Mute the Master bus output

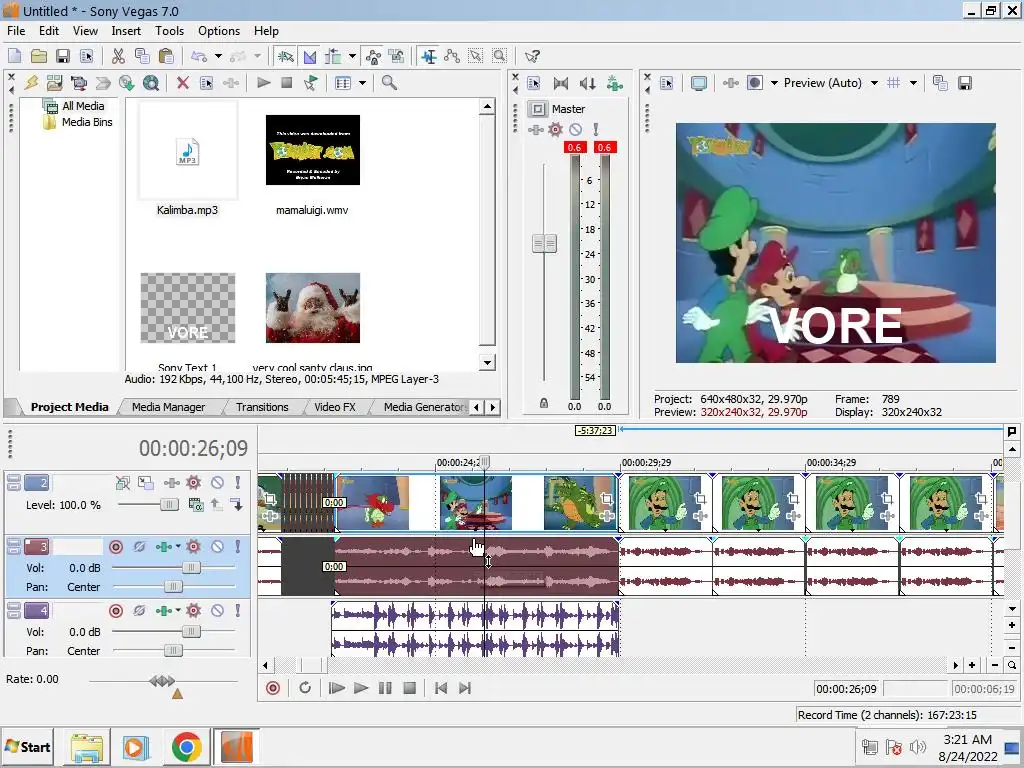tap(575, 129)
